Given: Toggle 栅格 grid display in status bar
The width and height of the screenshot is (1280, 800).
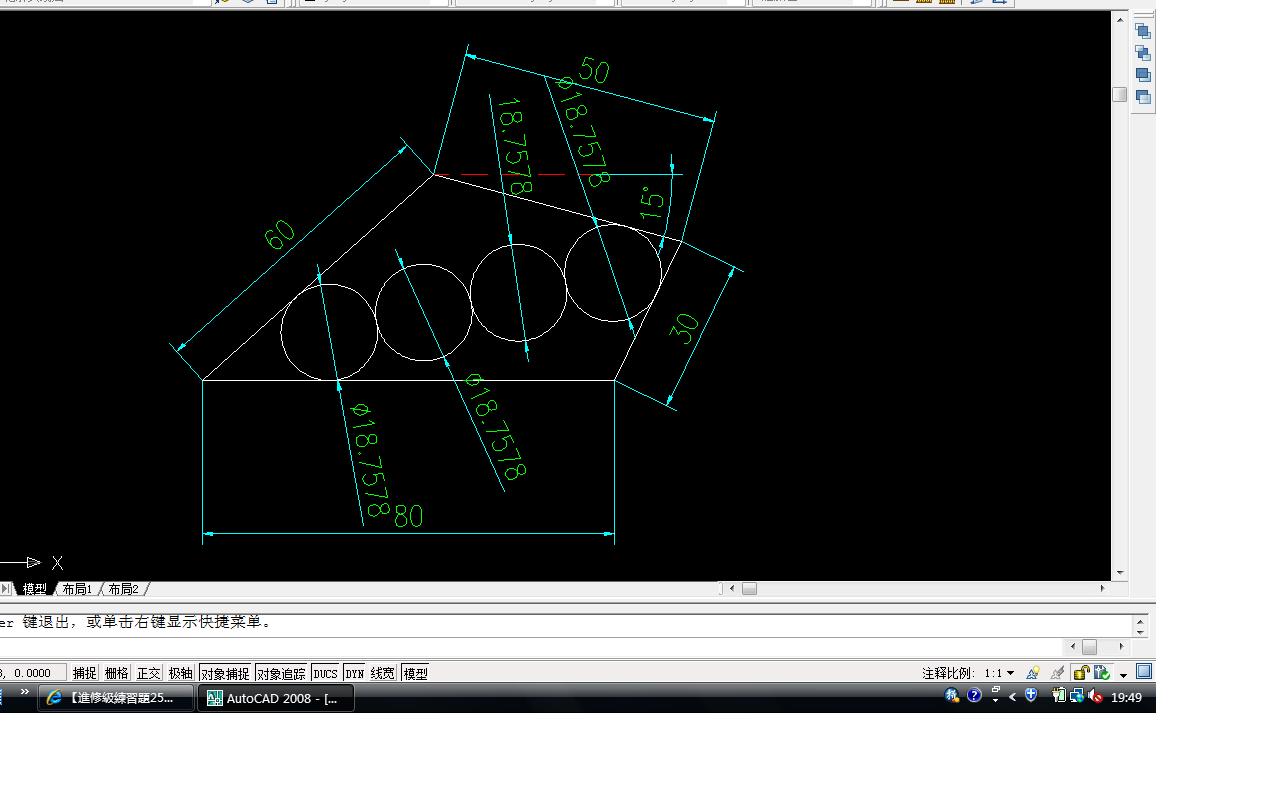Looking at the screenshot, I should (x=117, y=673).
